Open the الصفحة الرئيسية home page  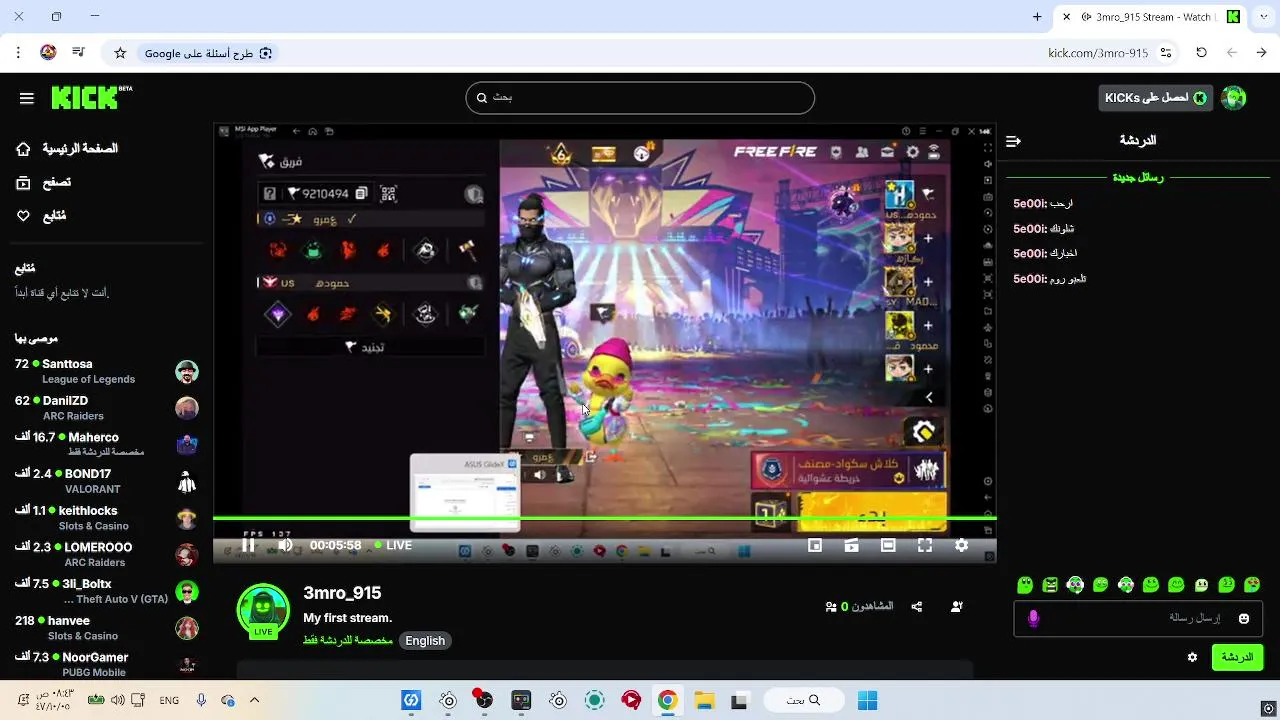pos(67,149)
